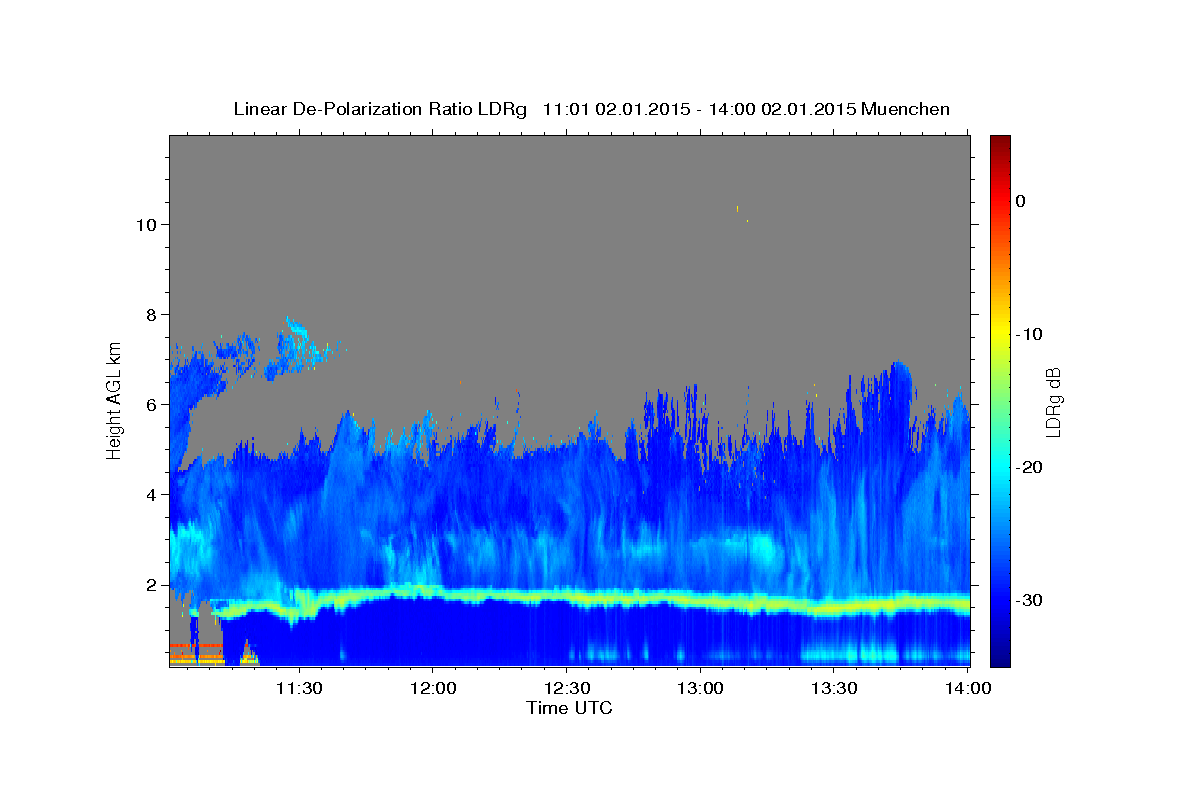Click the 13:30 time axis label
Screen dimensions: 1200x800
(834, 688)
